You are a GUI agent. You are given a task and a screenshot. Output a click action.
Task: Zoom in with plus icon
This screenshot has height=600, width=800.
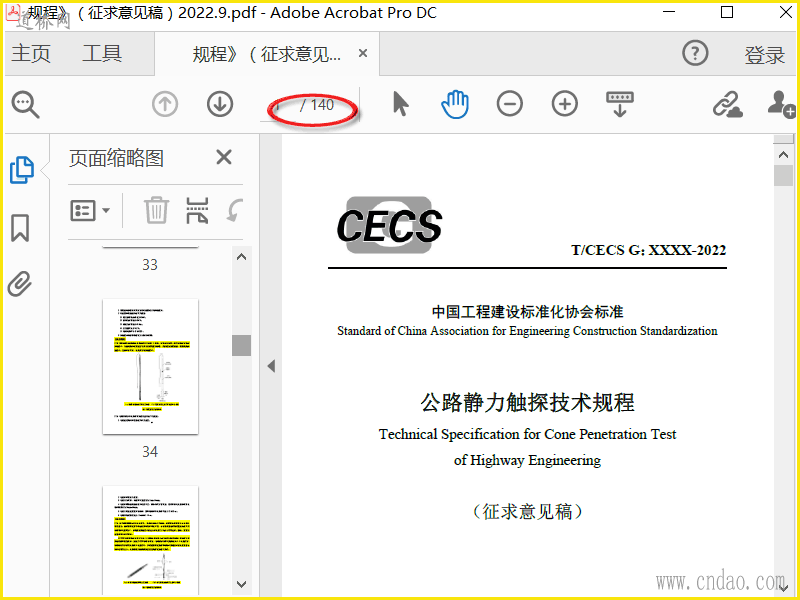[565, 104]
